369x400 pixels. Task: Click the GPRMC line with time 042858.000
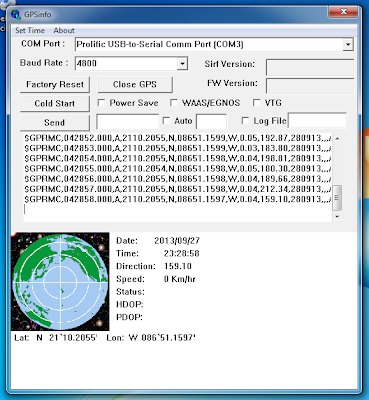pyautogui.click(x=178, y=199)
